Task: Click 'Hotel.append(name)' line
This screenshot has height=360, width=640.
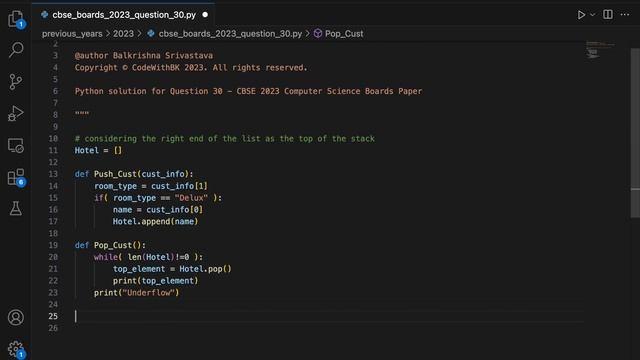Action: coord(155,222)
